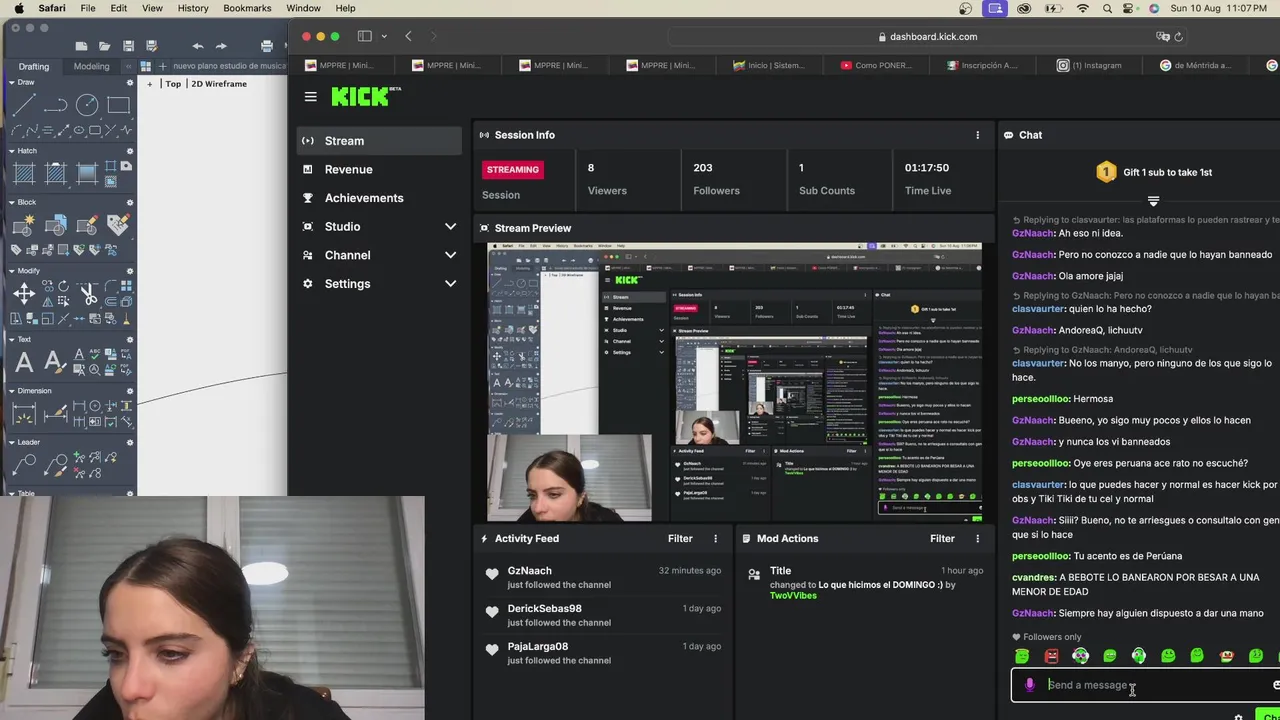Click the purple microphone icon in chat

point(1029,685)
